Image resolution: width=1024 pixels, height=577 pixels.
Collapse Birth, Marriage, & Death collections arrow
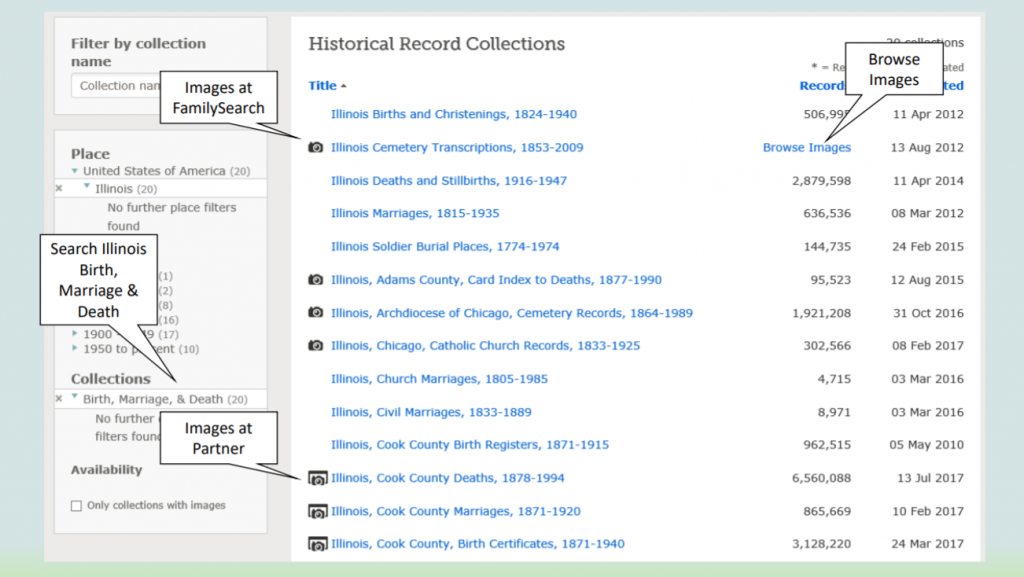74,396
